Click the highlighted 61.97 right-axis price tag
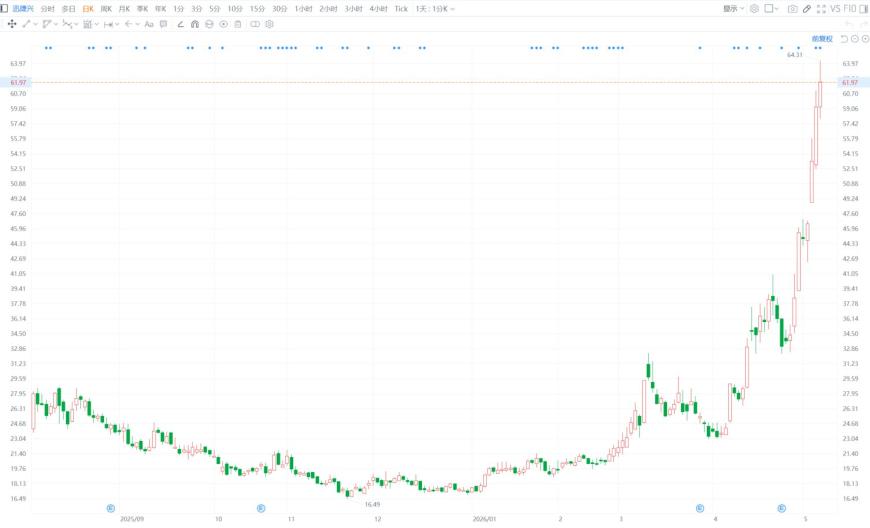 [850, 82]
